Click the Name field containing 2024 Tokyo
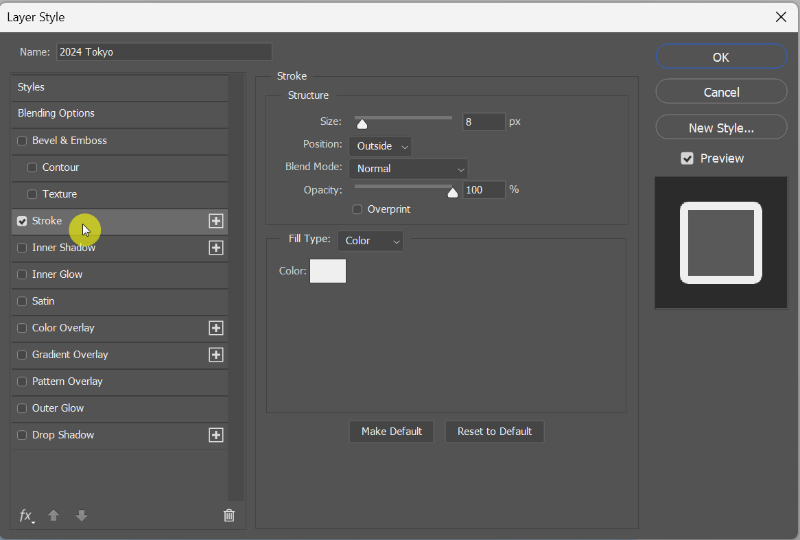Viewport: 800px width, 540px height. (164, 52)
